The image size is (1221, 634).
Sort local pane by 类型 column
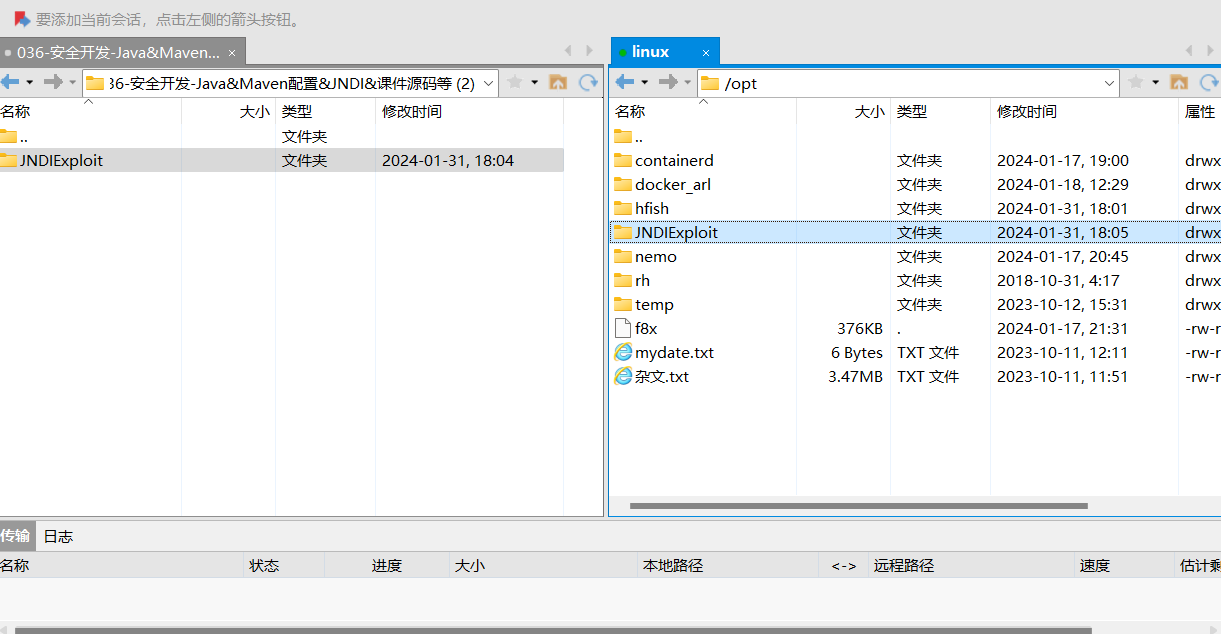[325, 111]
